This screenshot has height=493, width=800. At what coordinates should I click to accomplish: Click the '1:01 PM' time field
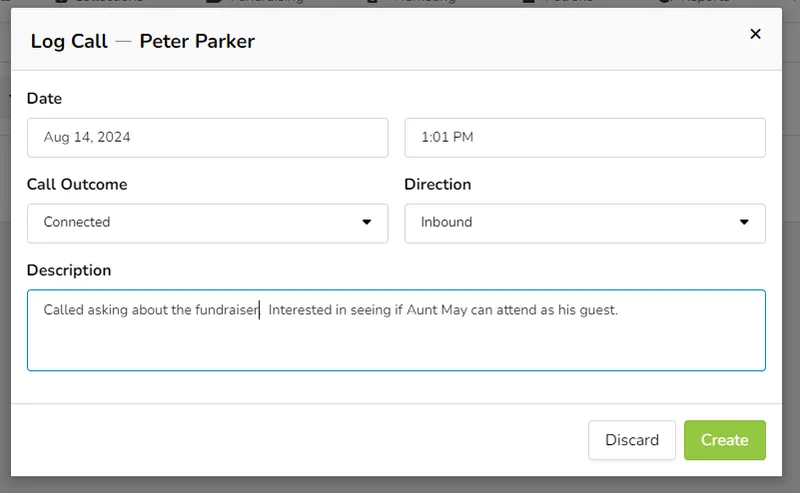pyautogui.click(x=584, y=138)
